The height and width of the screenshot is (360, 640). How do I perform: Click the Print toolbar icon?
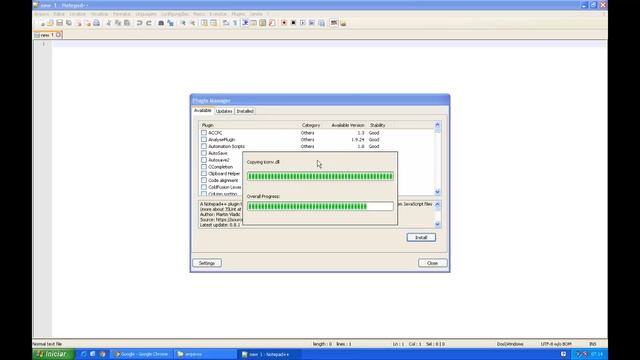[96, 23]
